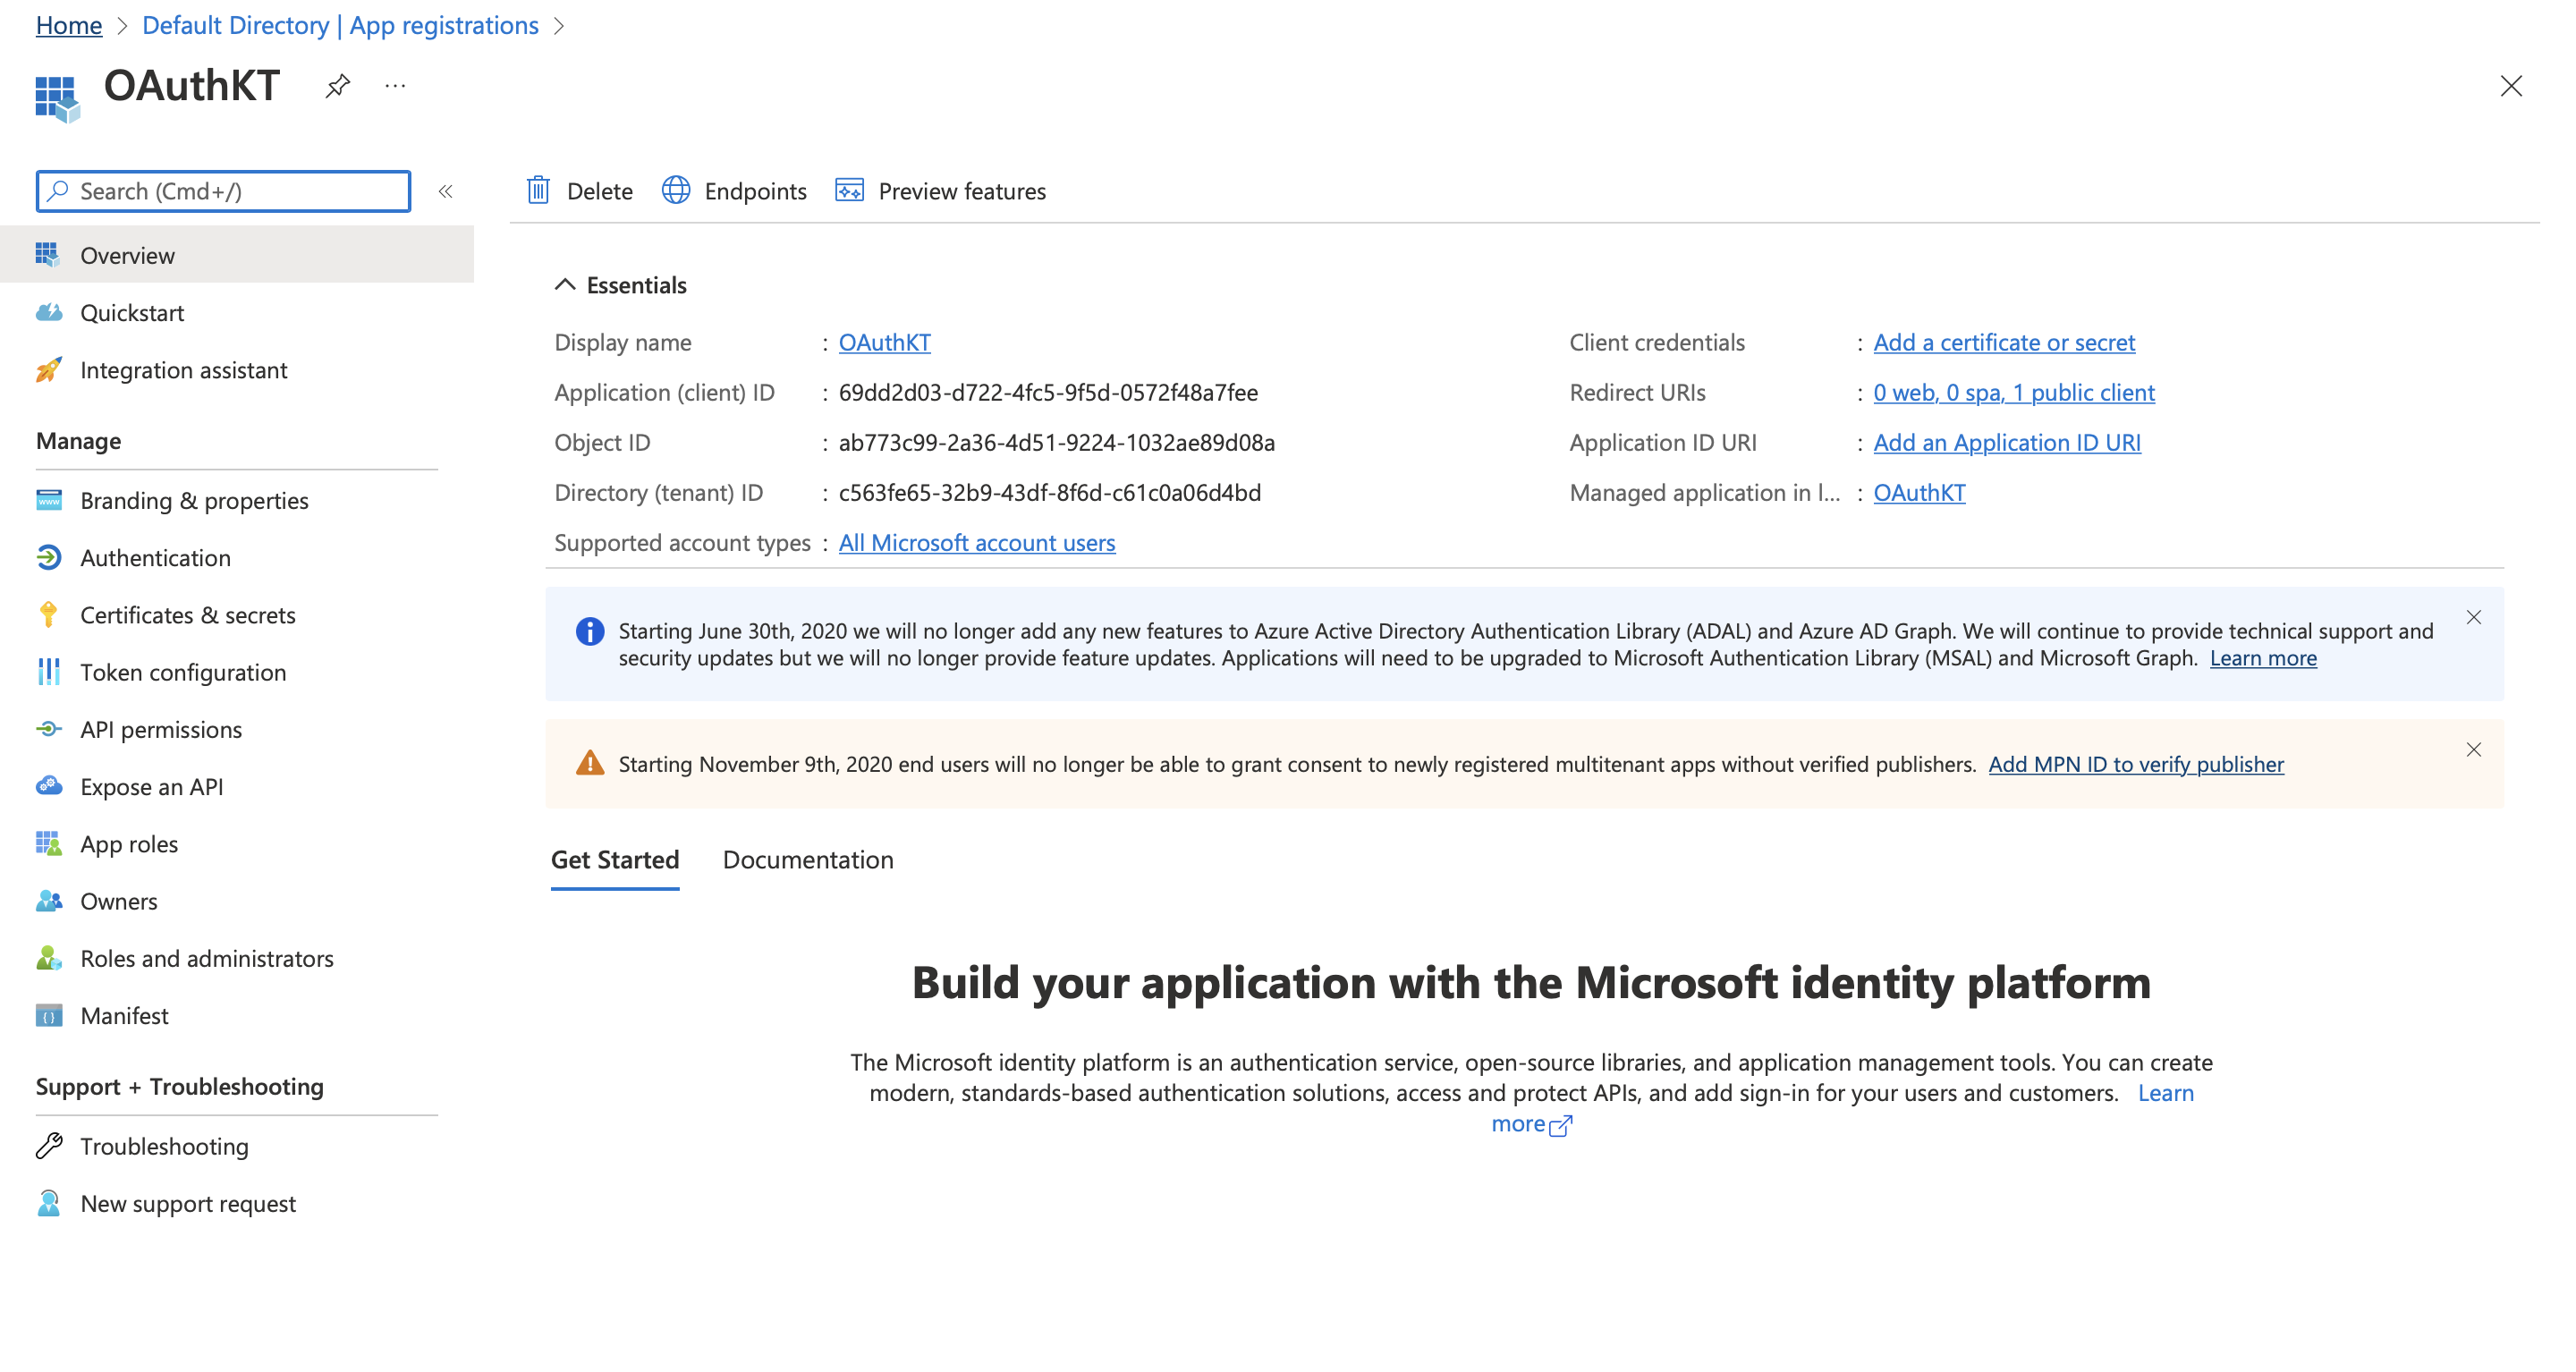
Task: Open Token configuration page
Action: [x=237, y=672]
